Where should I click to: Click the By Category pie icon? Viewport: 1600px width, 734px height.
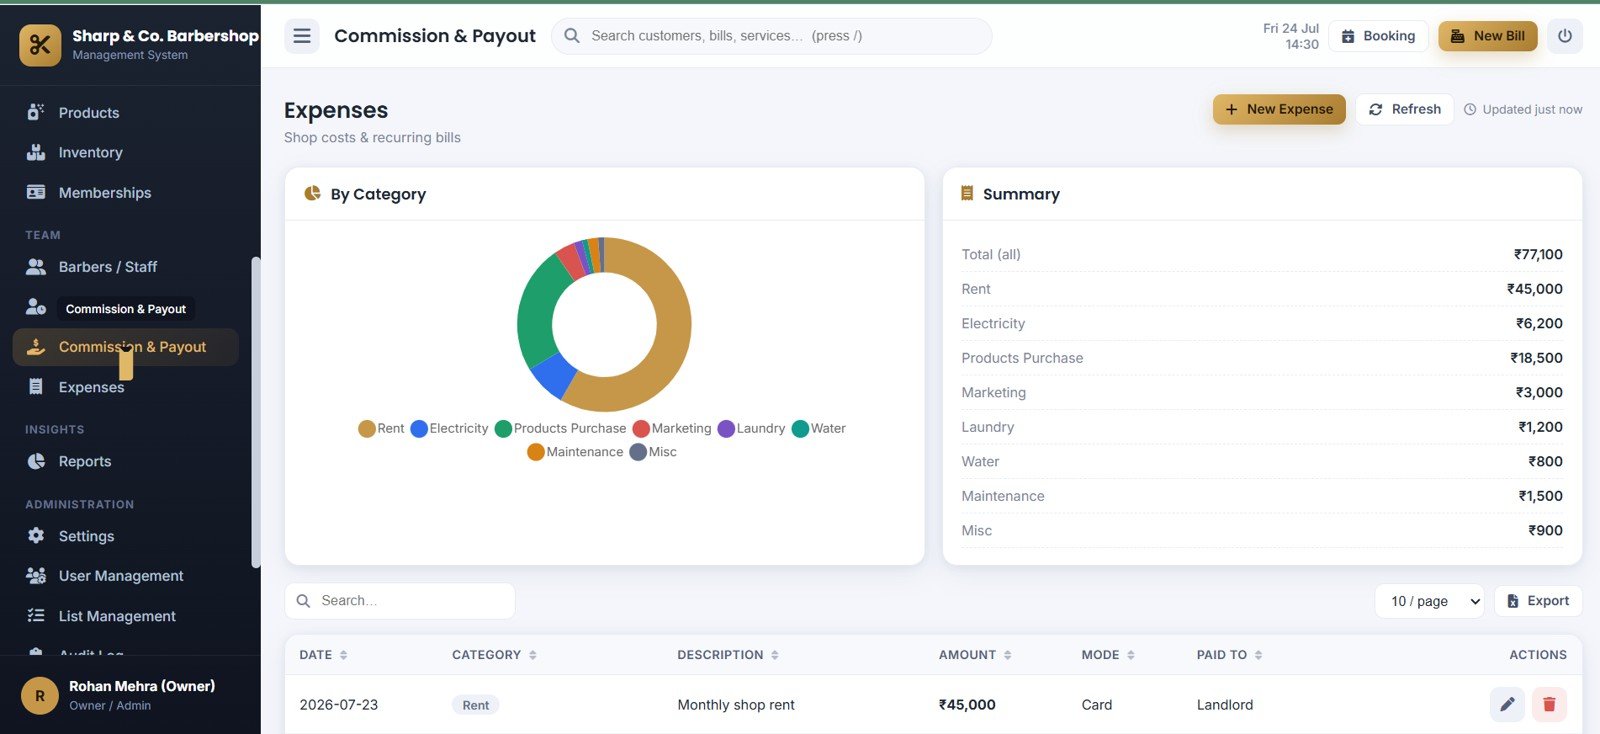coord(313,193)
